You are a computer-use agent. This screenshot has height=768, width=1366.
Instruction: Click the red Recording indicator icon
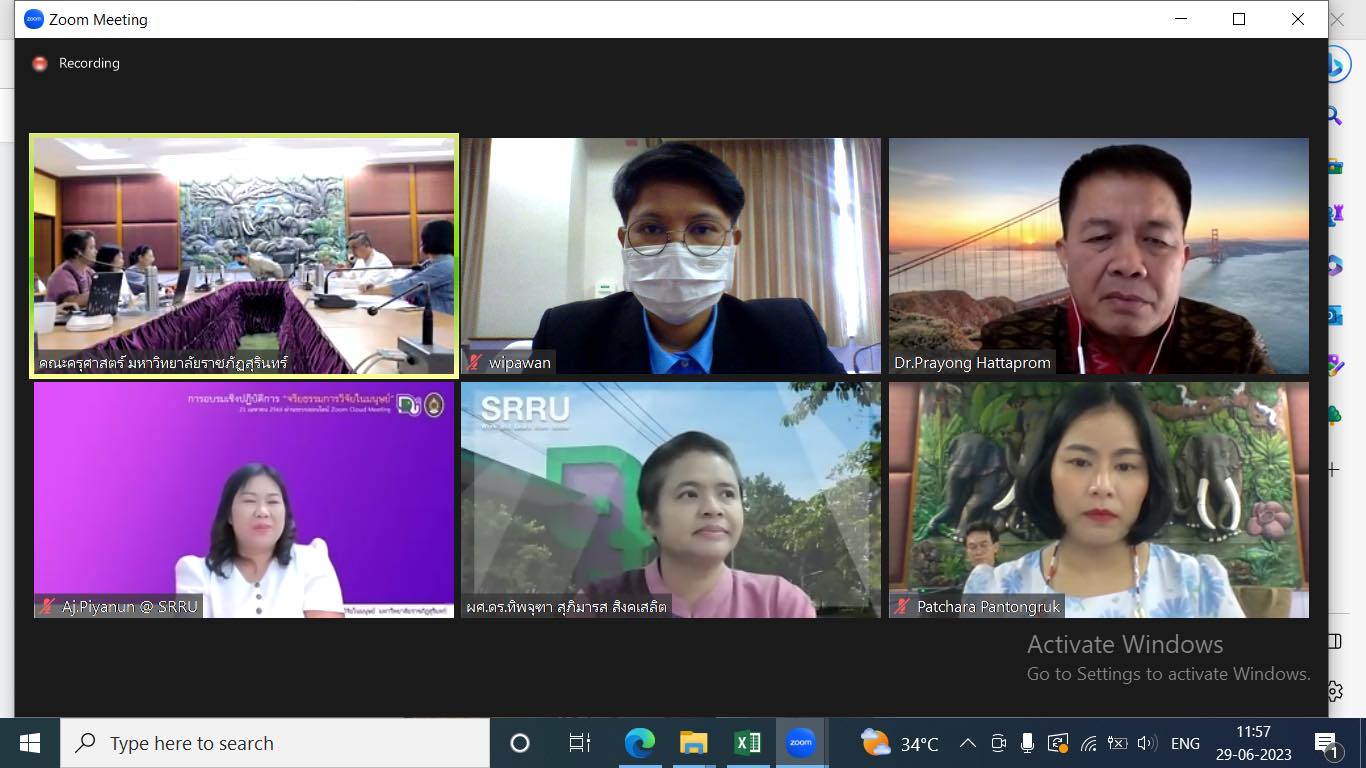click(40, 63)
